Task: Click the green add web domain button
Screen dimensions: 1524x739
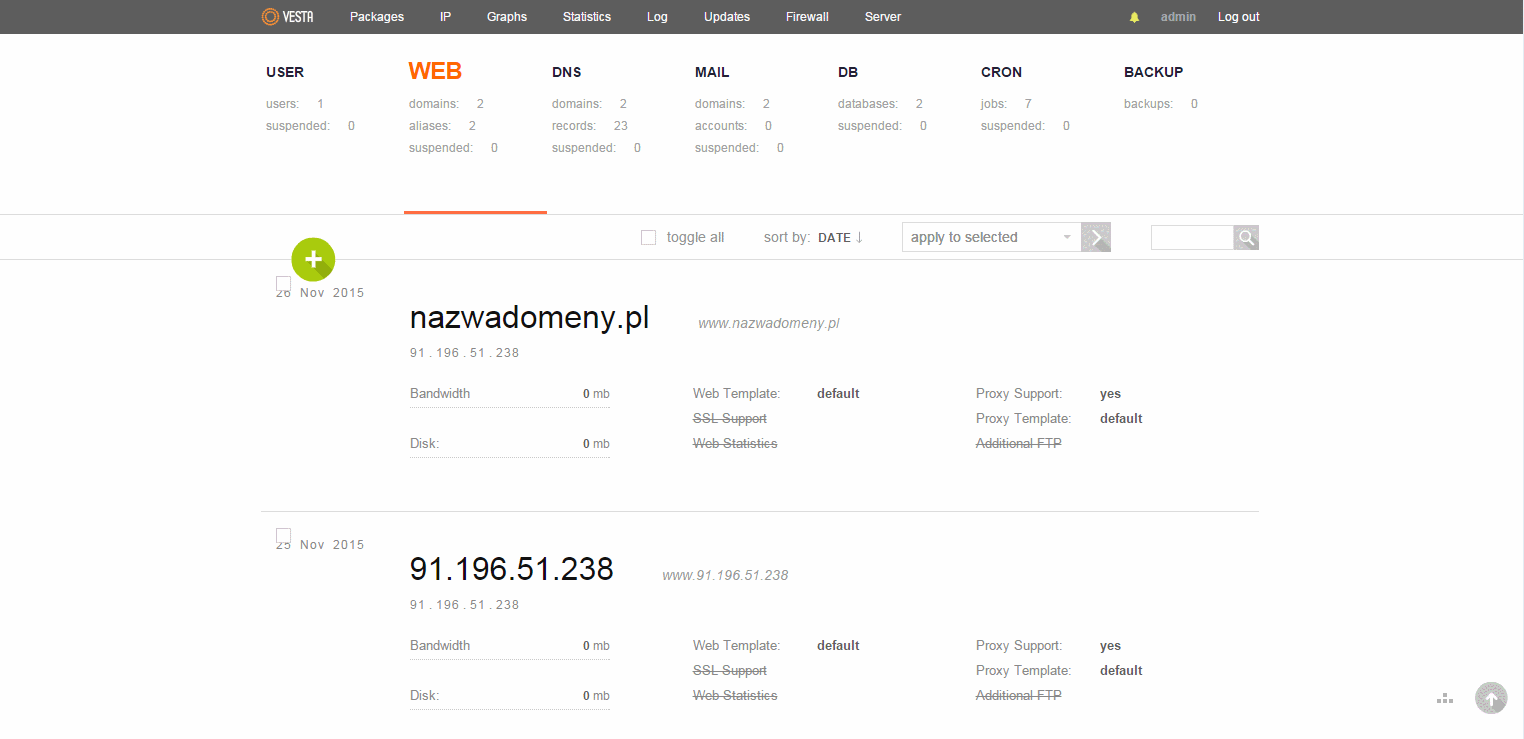Action: (313, 260)
